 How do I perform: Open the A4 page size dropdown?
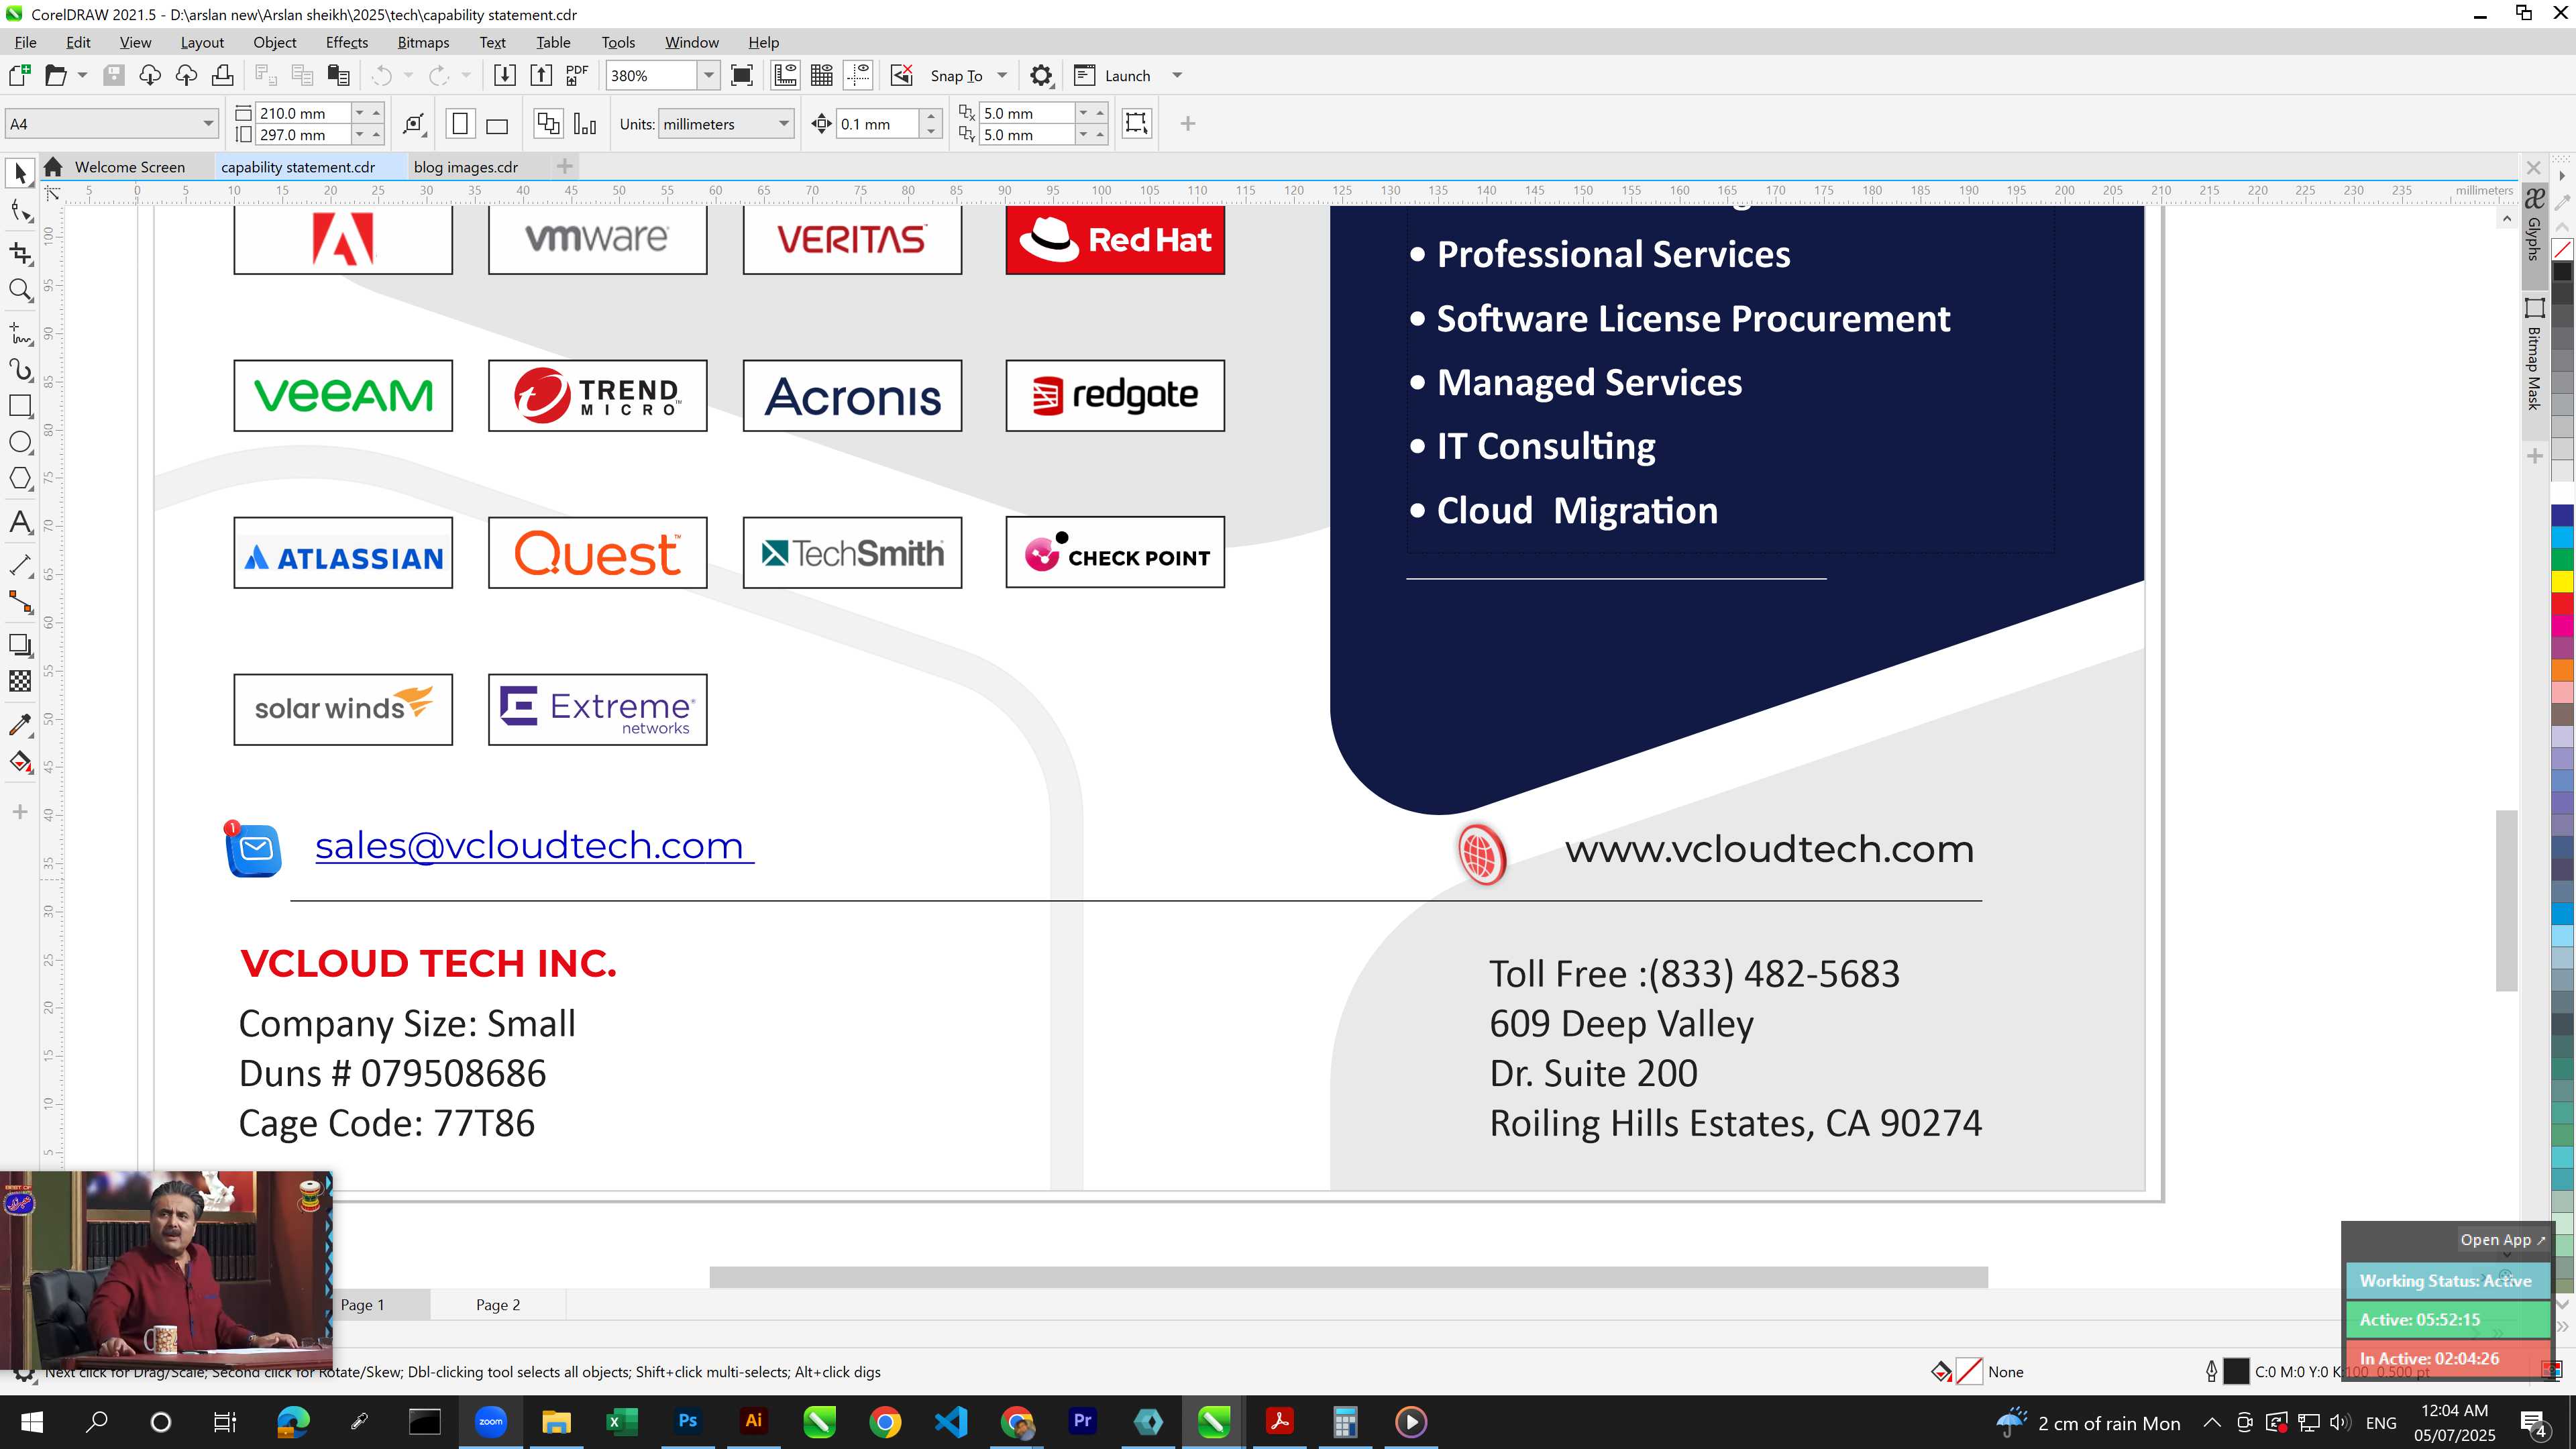208,124
